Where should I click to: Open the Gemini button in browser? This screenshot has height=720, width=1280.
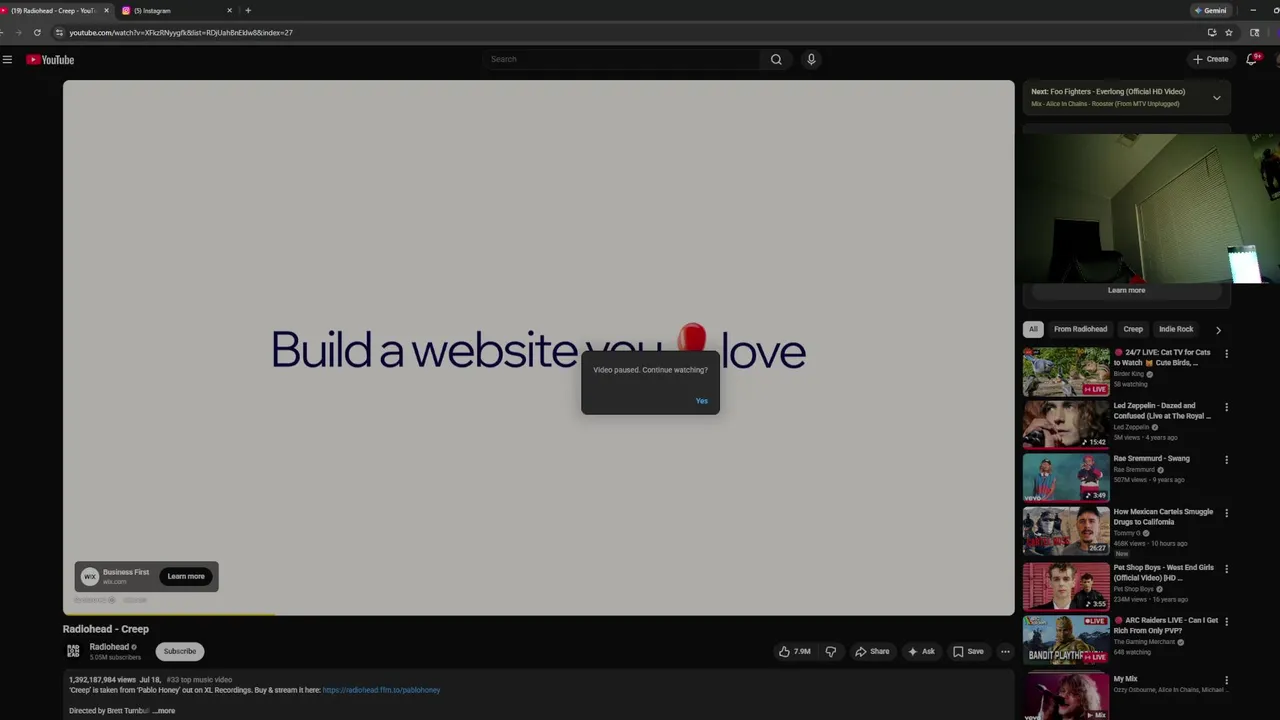pyautogui.click(x=1210, y=10)
